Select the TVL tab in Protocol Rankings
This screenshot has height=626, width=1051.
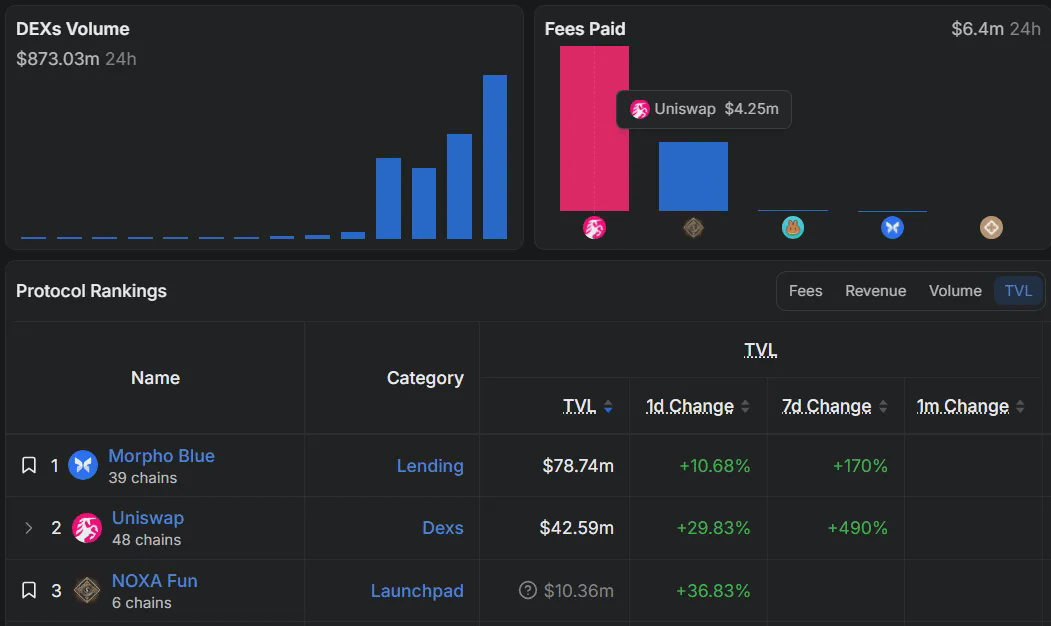coord(1018,291)
